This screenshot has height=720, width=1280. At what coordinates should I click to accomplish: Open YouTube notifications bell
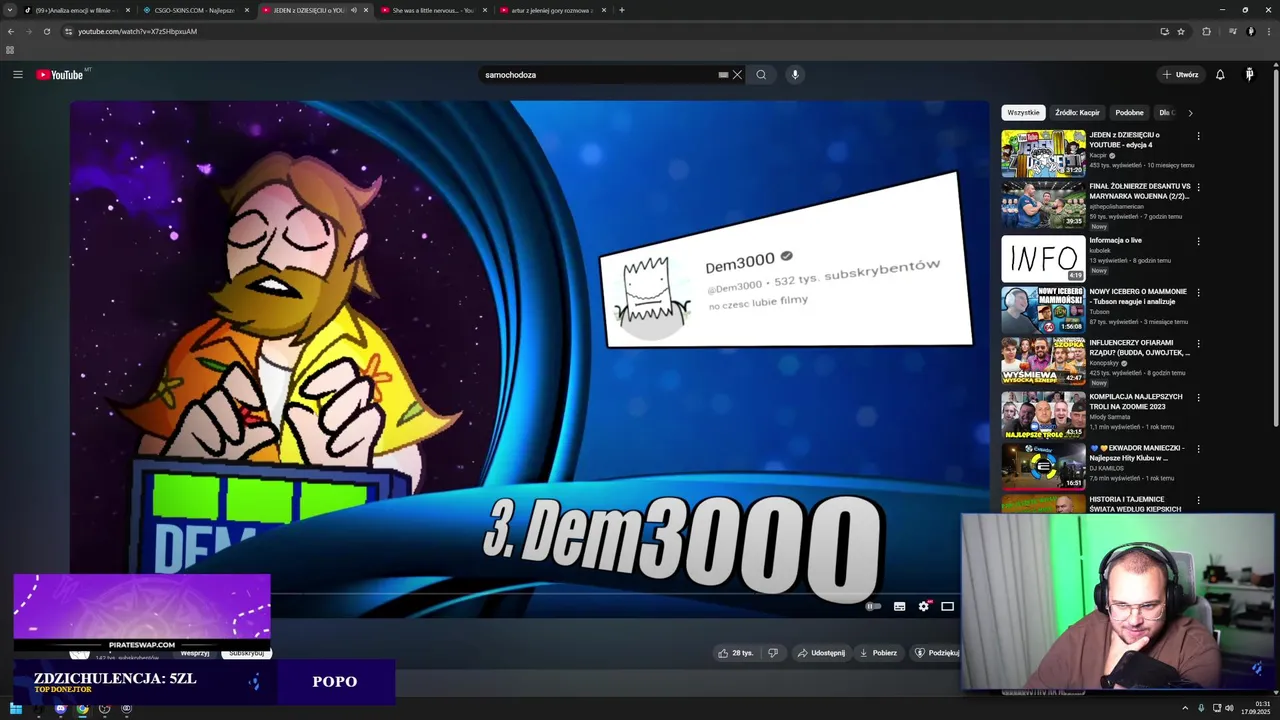pos(1220,75)
